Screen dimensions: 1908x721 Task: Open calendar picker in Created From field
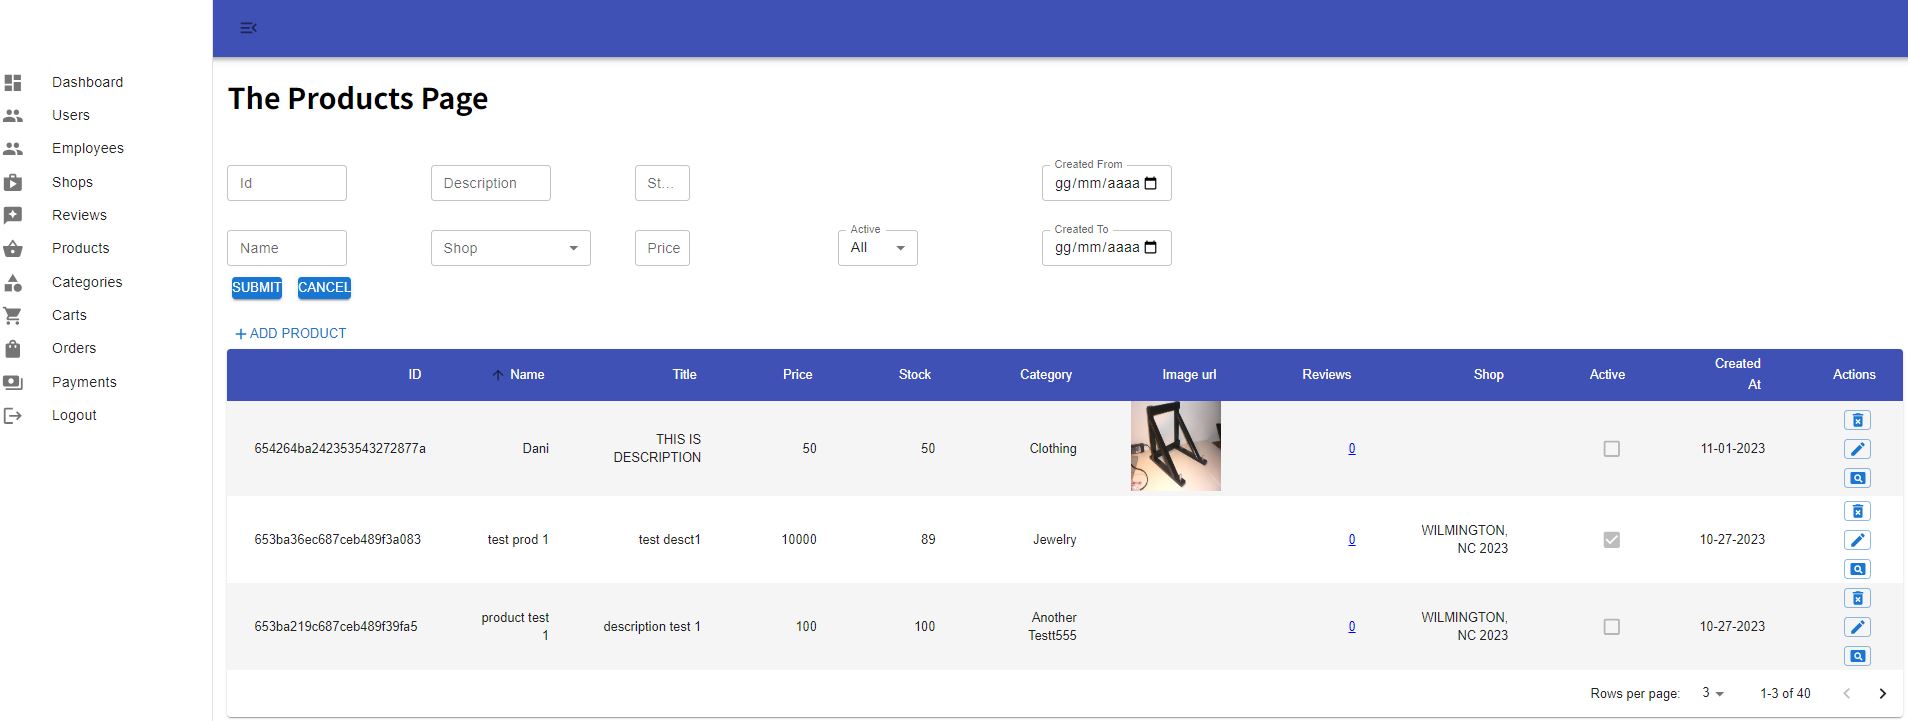coord(1150,183)
